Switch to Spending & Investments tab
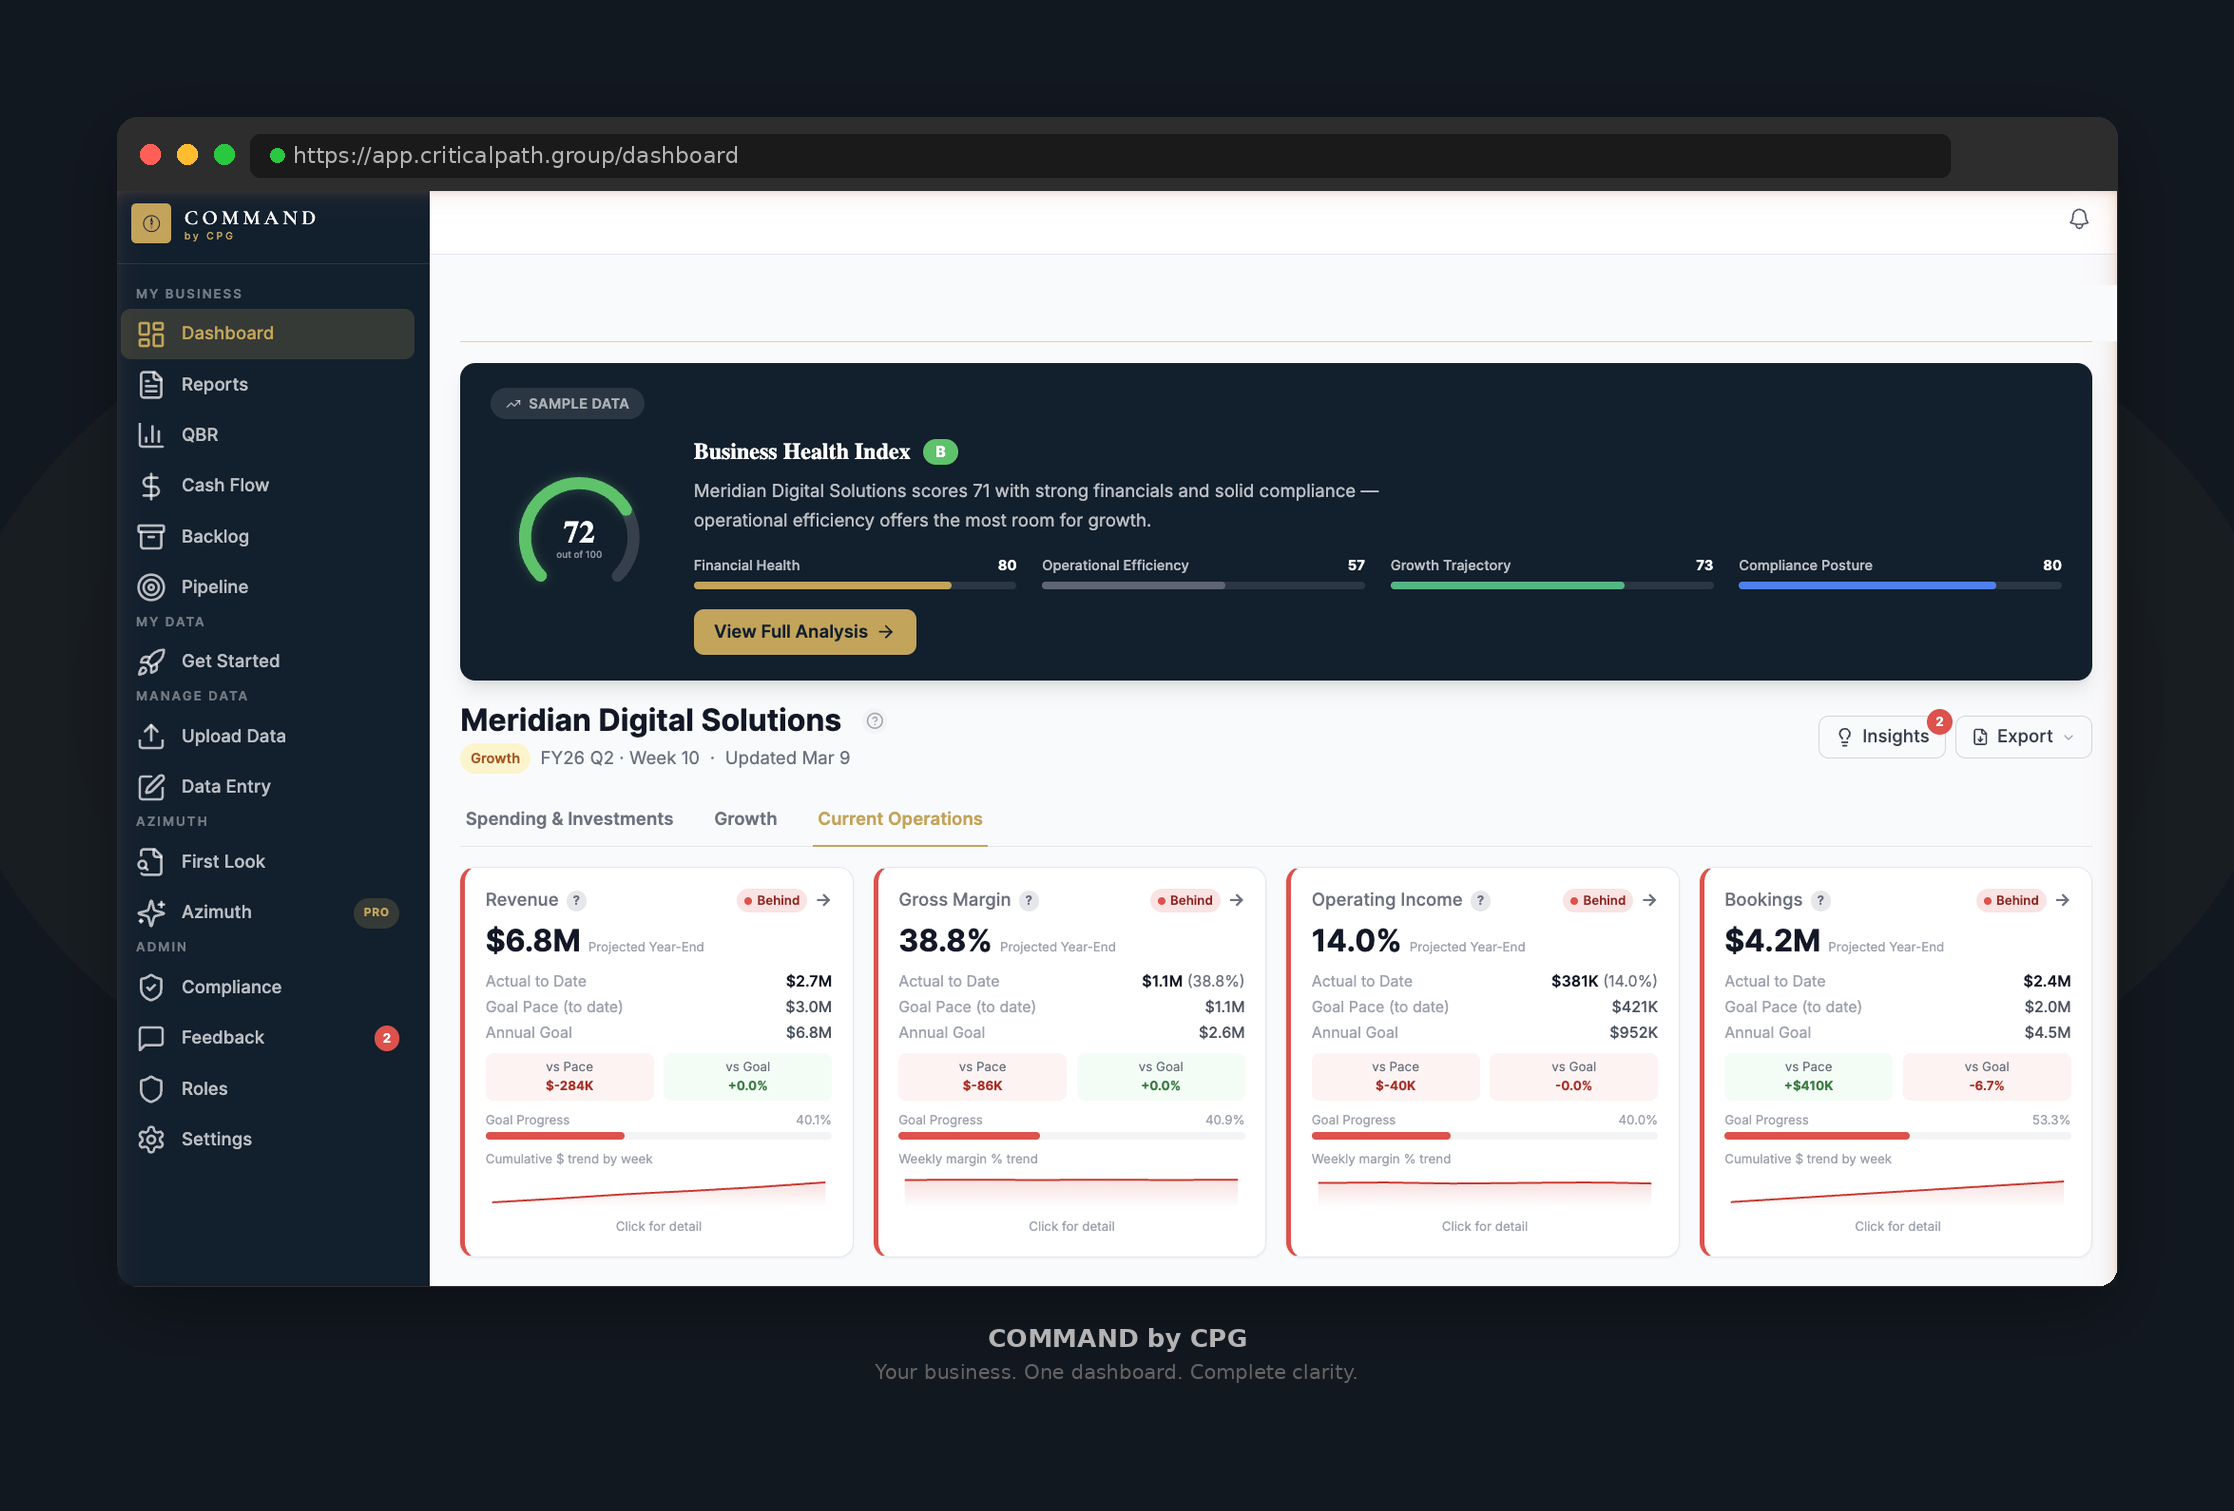Image resolution: width=2234 pixels, height=1511 pixels. tap(569, 819)
